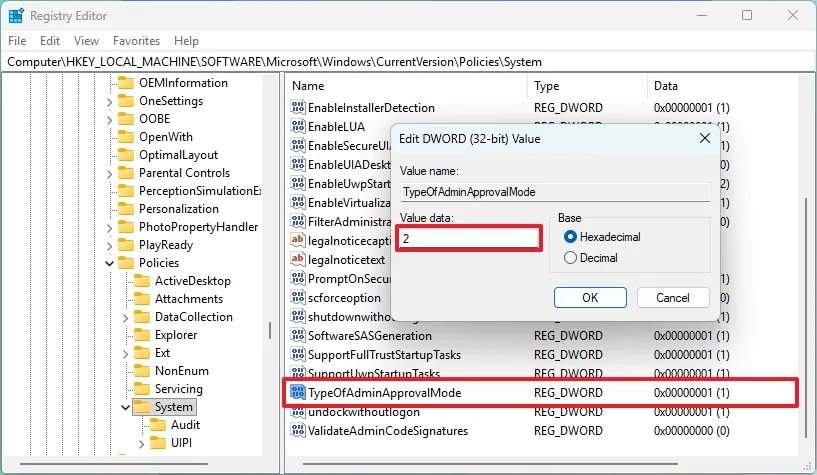Click the Policies folder icon
This screenshot has width=817, height=475.
pos(126,262)
